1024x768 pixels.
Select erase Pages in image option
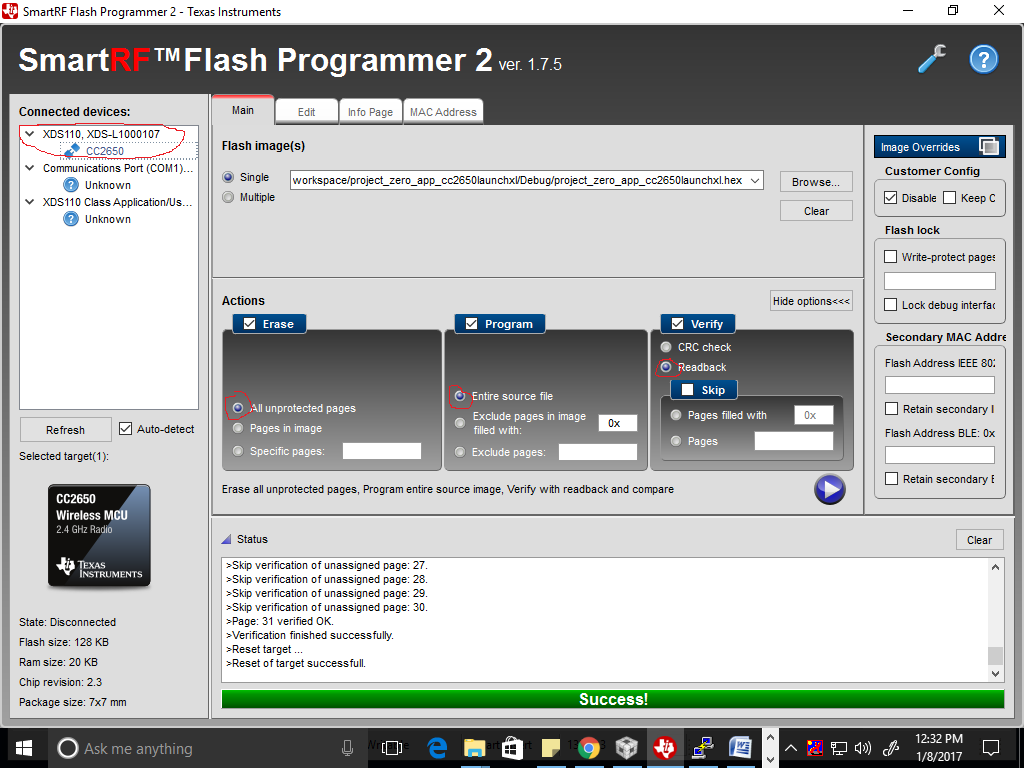[x=238, y=428]
